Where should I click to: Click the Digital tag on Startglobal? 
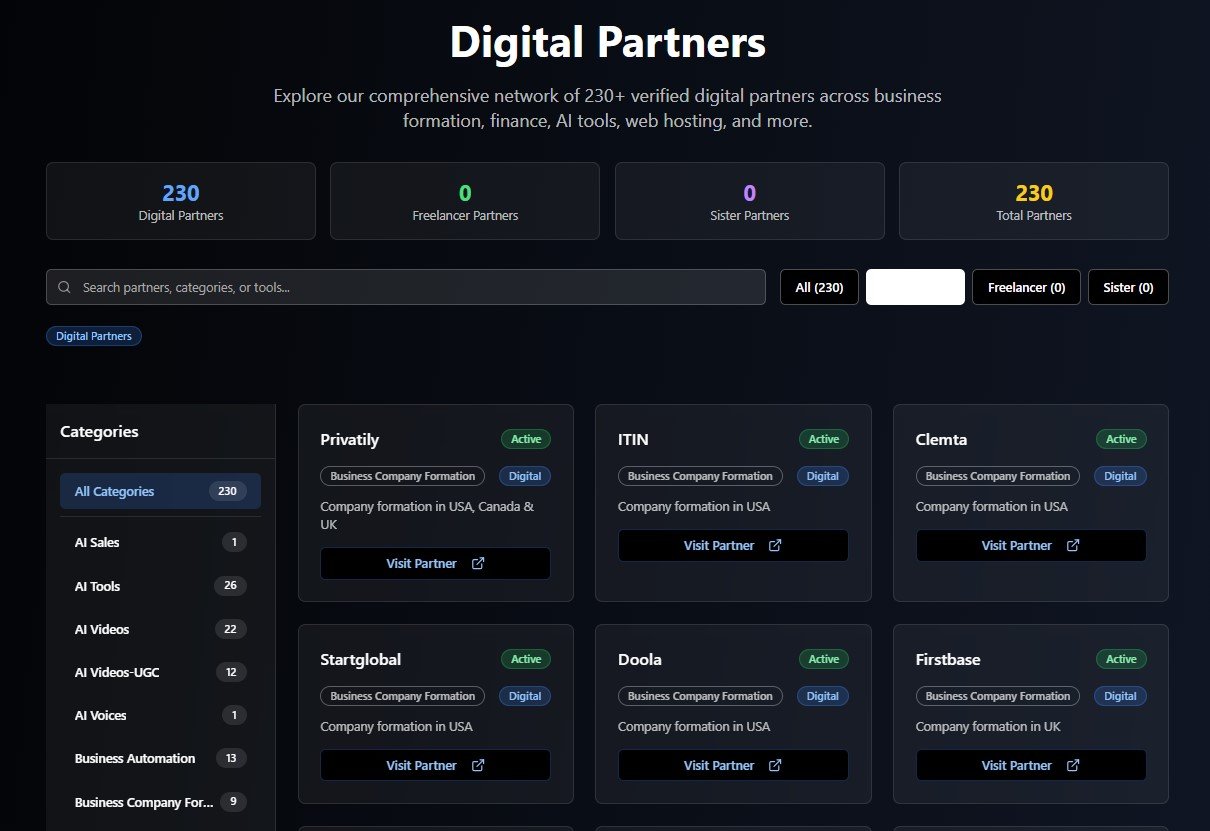(525, 696)
